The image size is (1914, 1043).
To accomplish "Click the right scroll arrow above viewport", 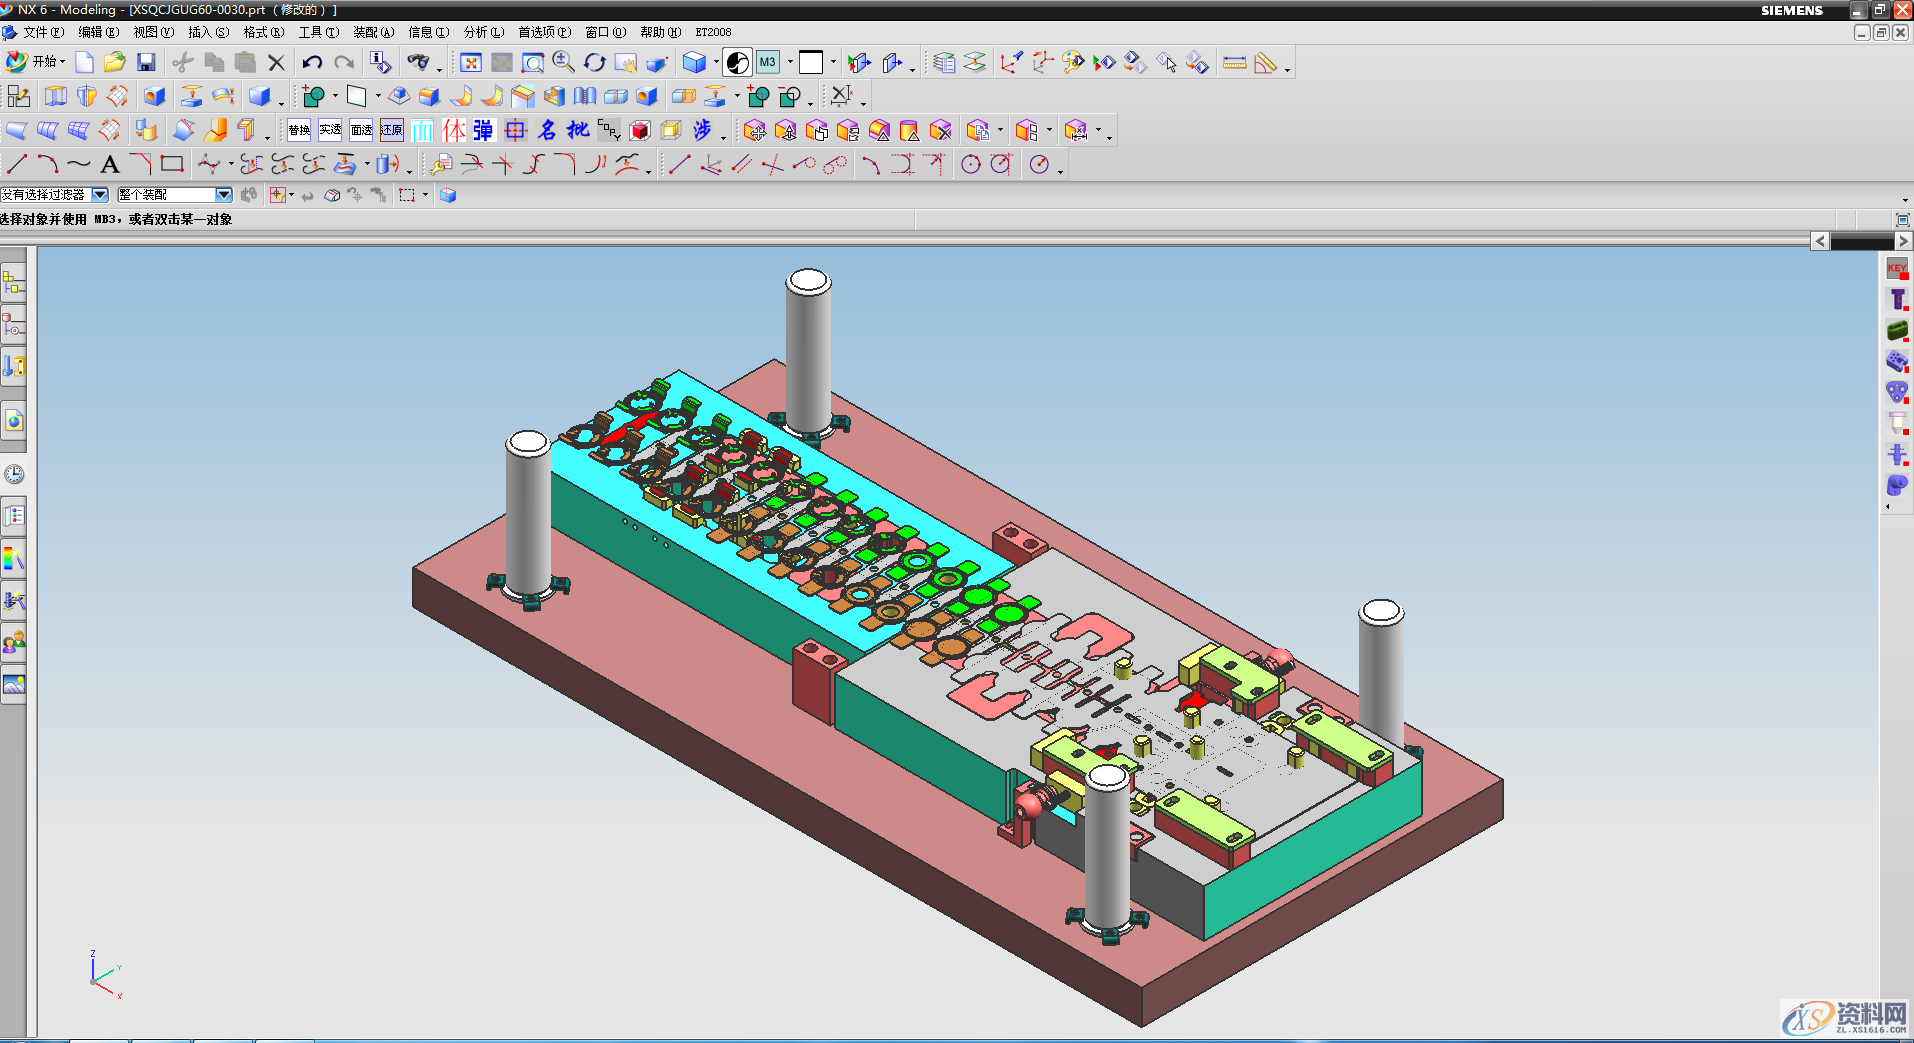I will click(1903, 241).
